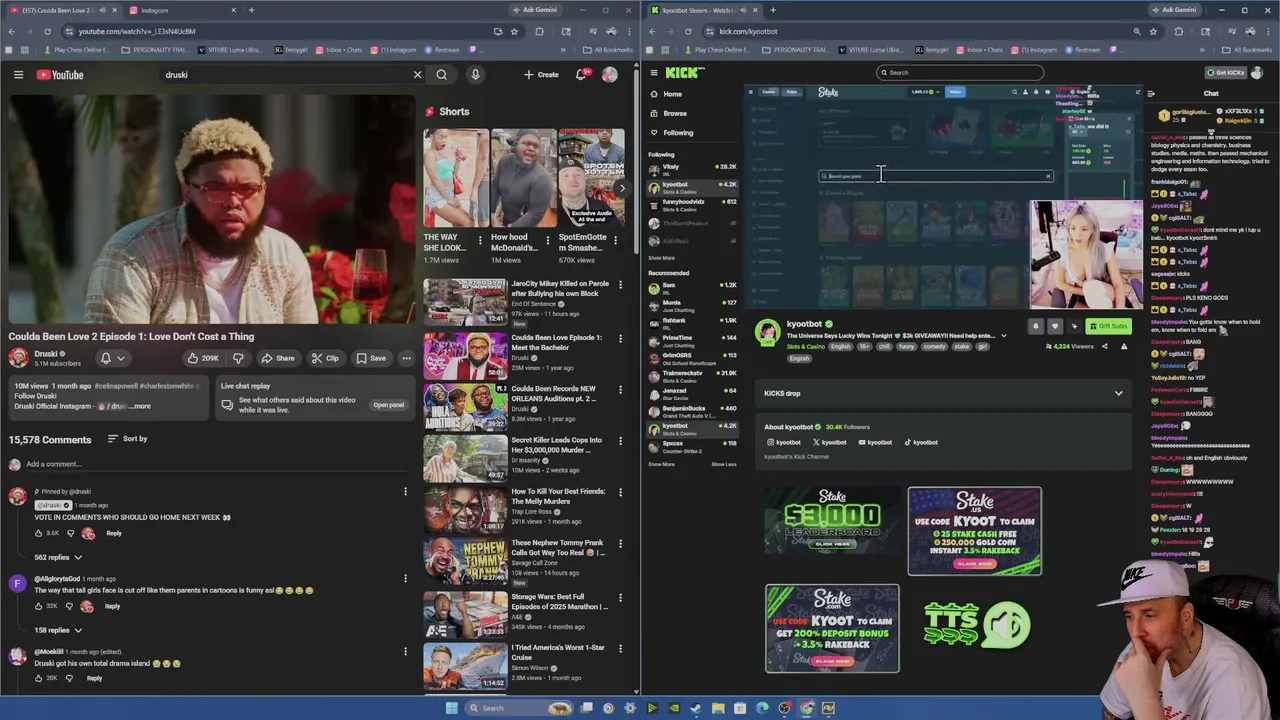Clip the YouTube video
The image size is (1280, 720).
click(x=325, y=358)
